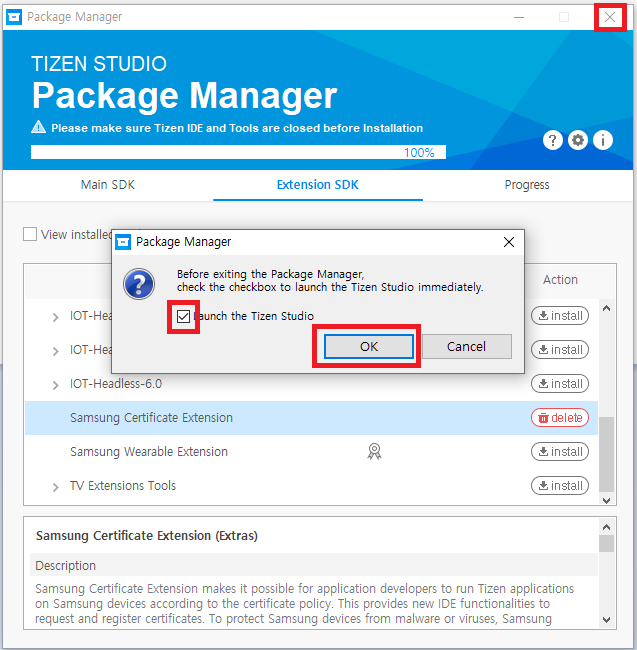
Task: Cancel the exit dialog
Action: 467,347
